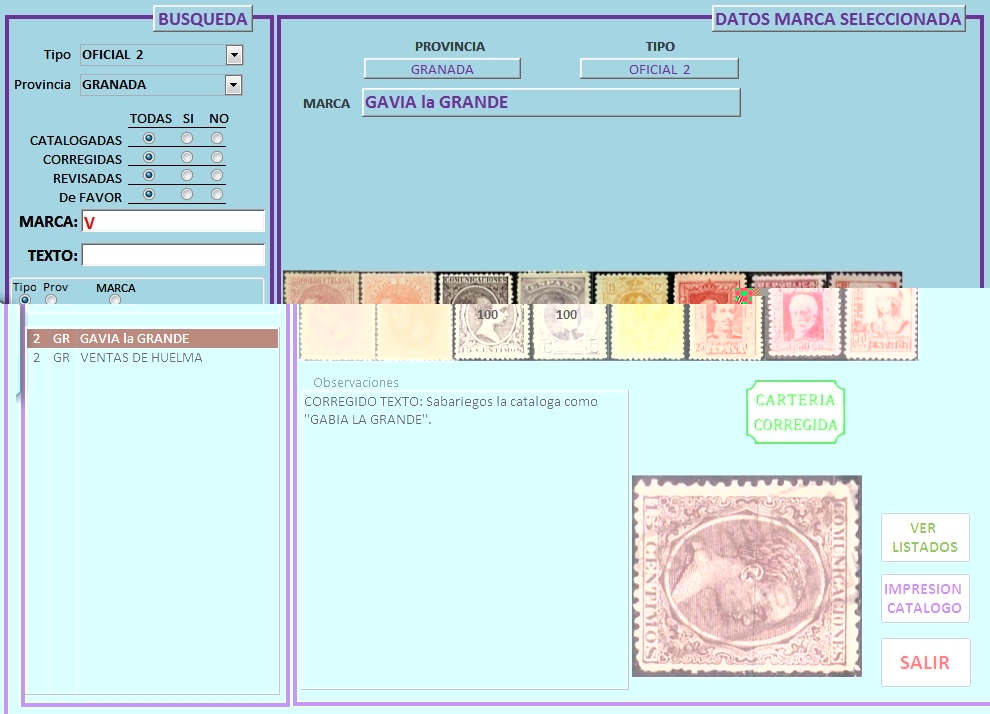Pick the Republica stamp in upper row
This screenshot has height=714, width=990.
[x=787, y=280]
